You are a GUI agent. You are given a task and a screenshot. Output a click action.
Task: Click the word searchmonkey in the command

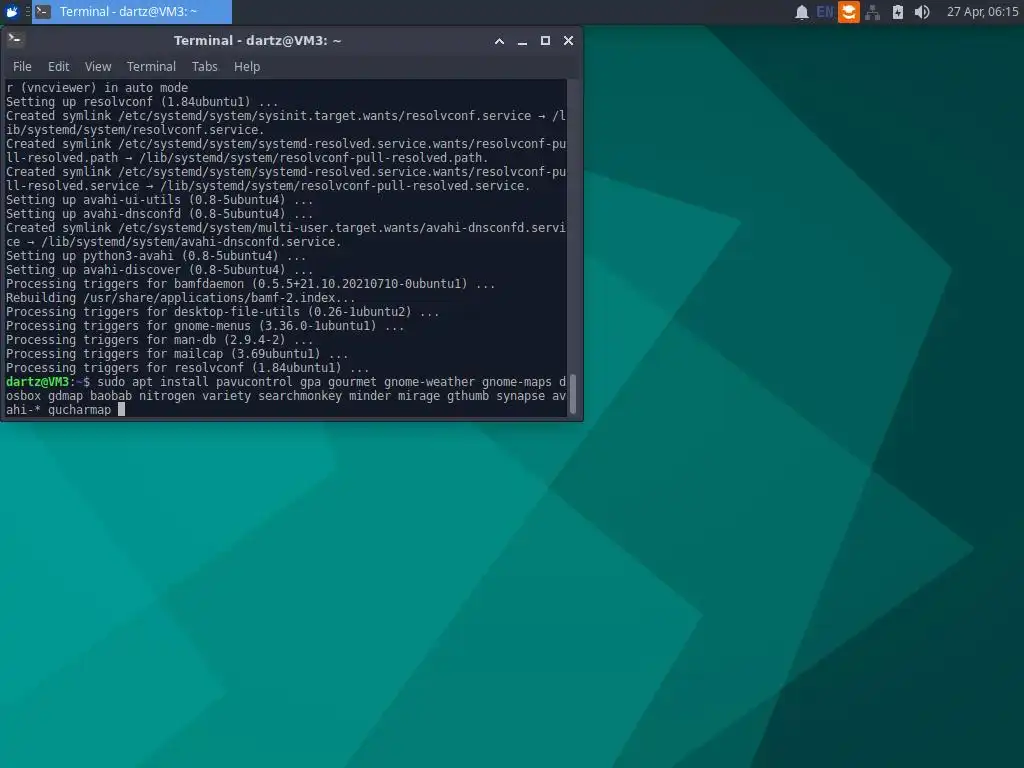coord(300,396)
